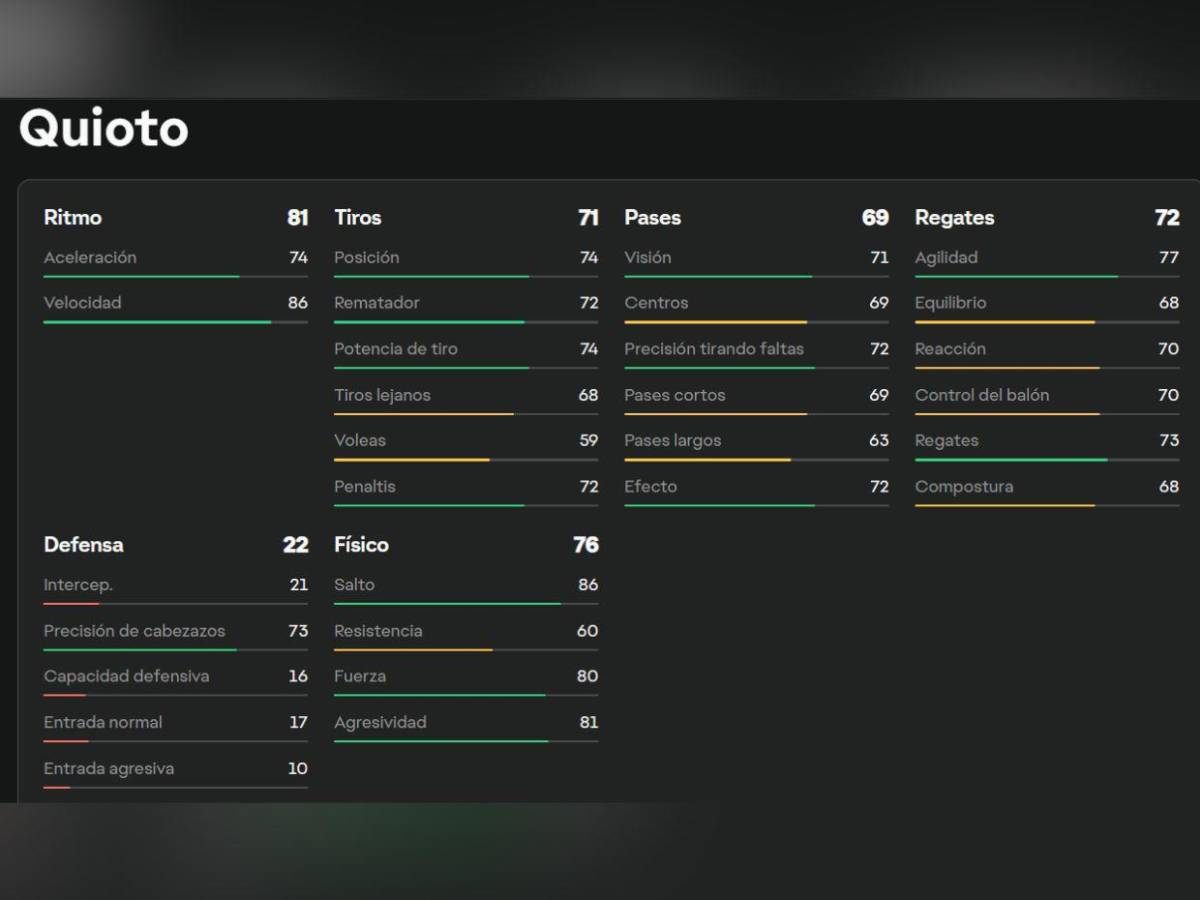Viewport: 1200px width, 900px height.
Task: Click the Agresividad value 81
Action: pyautogui.click(x=588, y=722)
